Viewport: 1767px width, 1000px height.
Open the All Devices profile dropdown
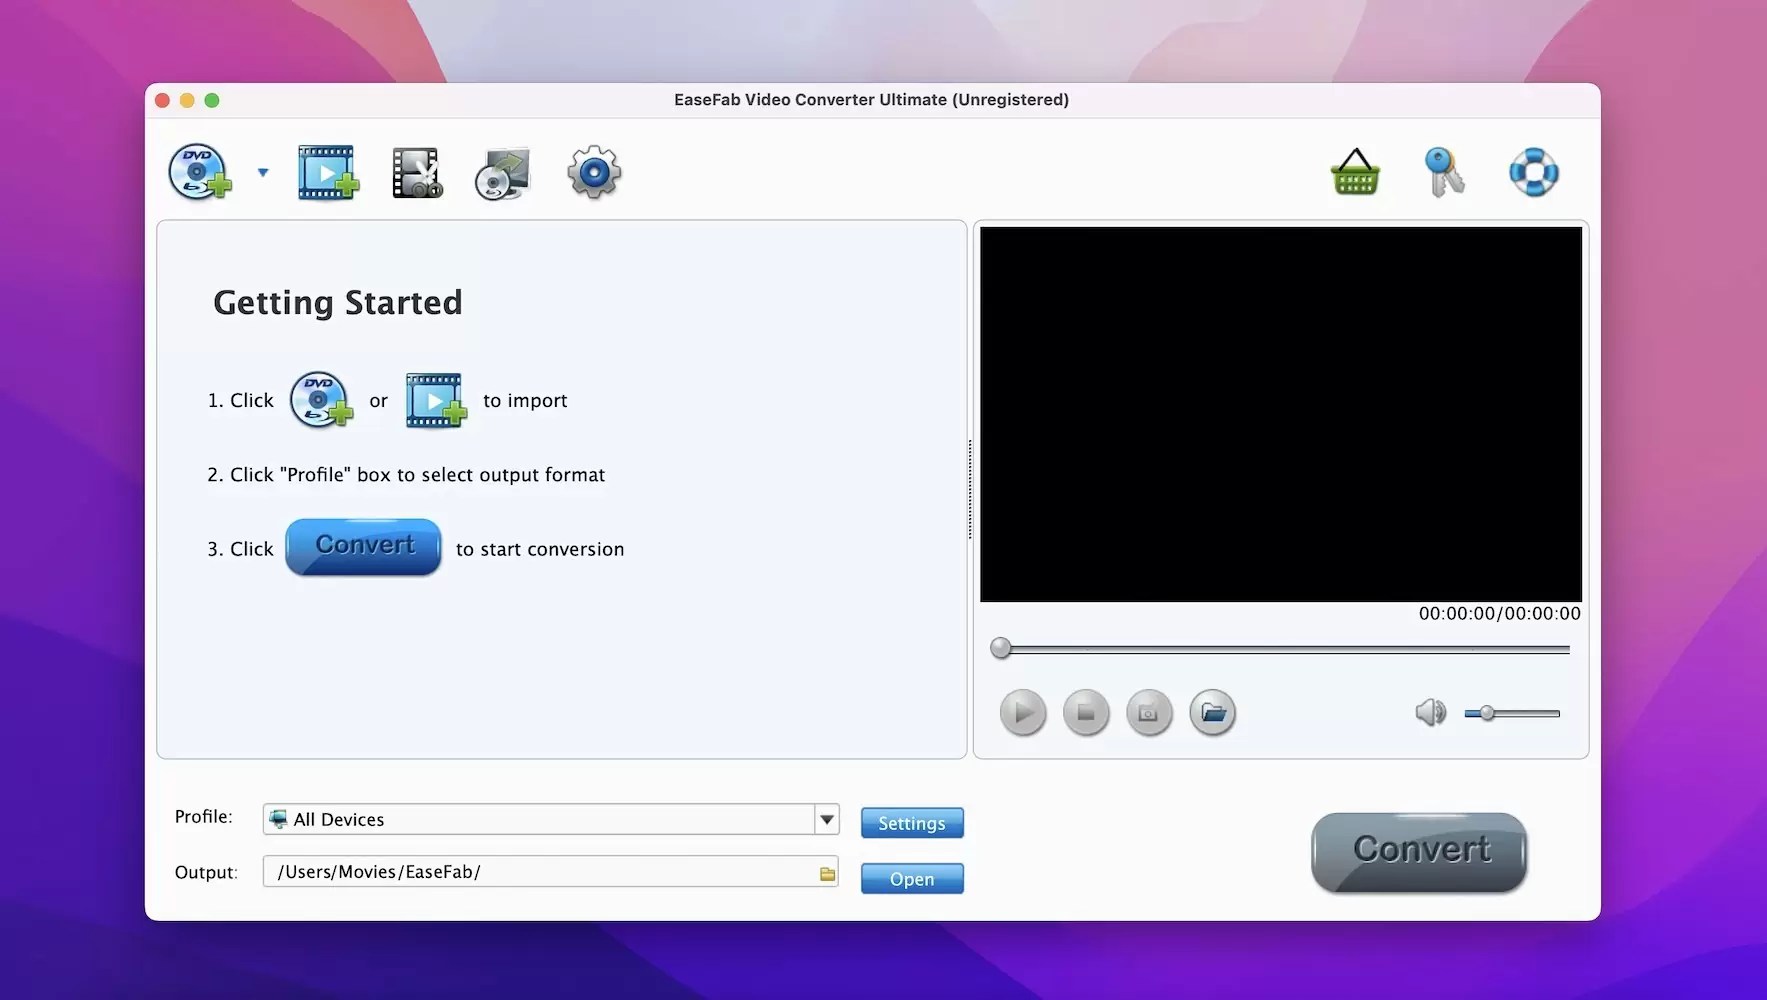coord(825,819)
